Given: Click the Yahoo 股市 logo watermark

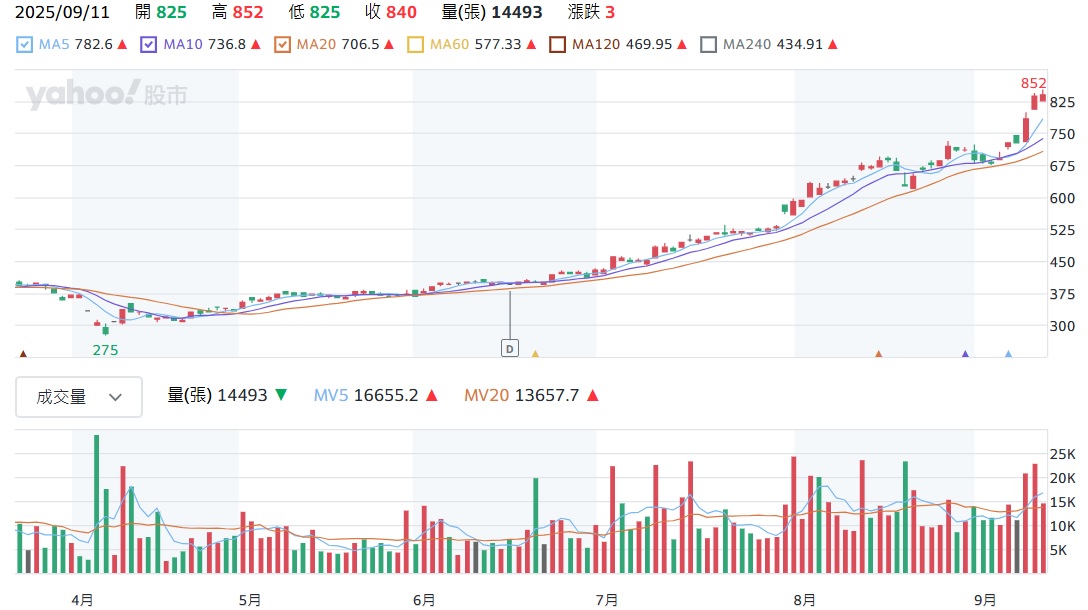Looking at the screenshot, I should pyautogui.click(x=106, y=95).
